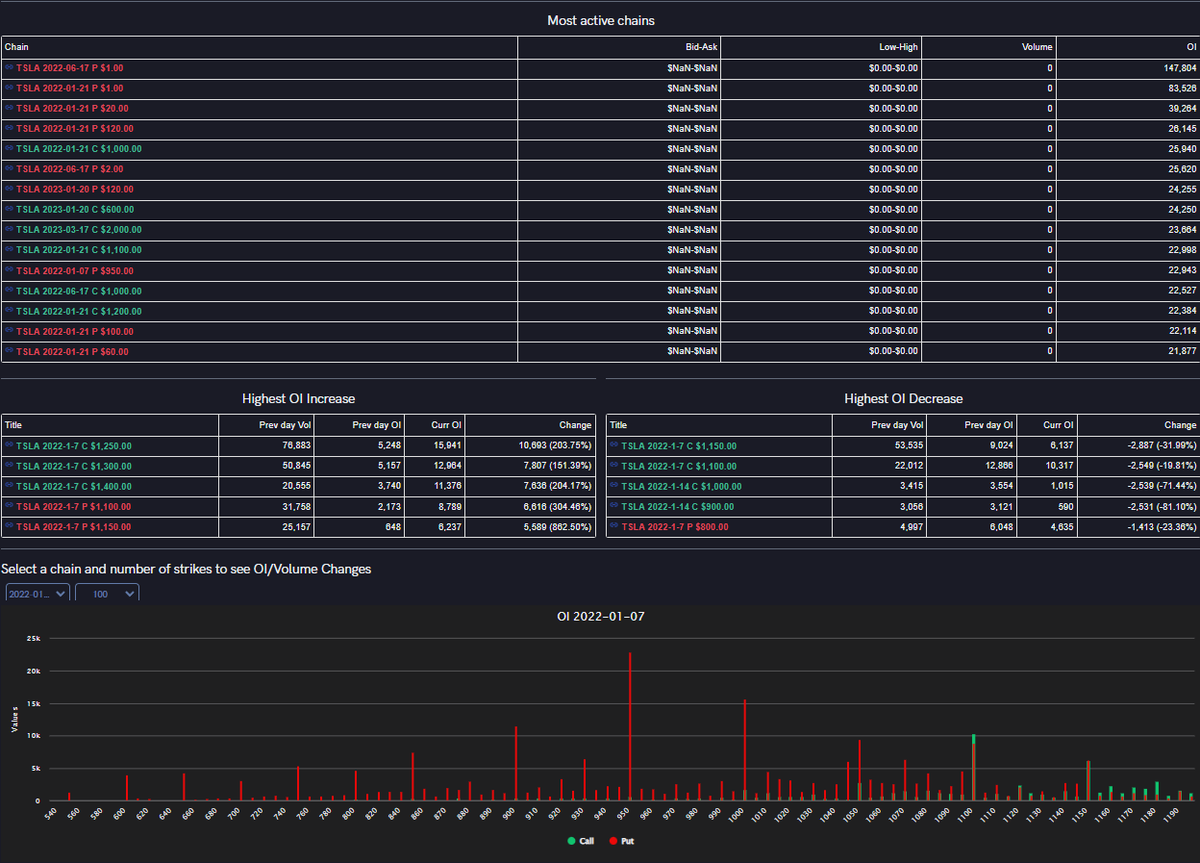
Task: Click the put bar at strike 900
Action: pyautogui.click(x=515, y=764)
